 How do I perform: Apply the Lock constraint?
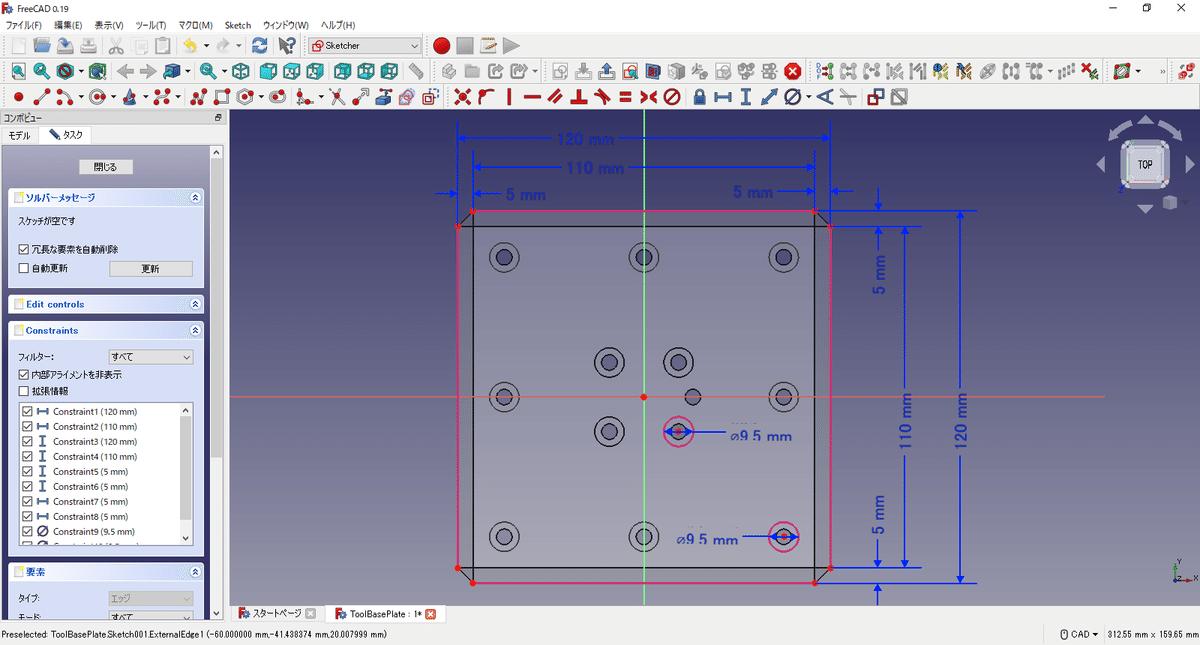(x=699, y=97)
